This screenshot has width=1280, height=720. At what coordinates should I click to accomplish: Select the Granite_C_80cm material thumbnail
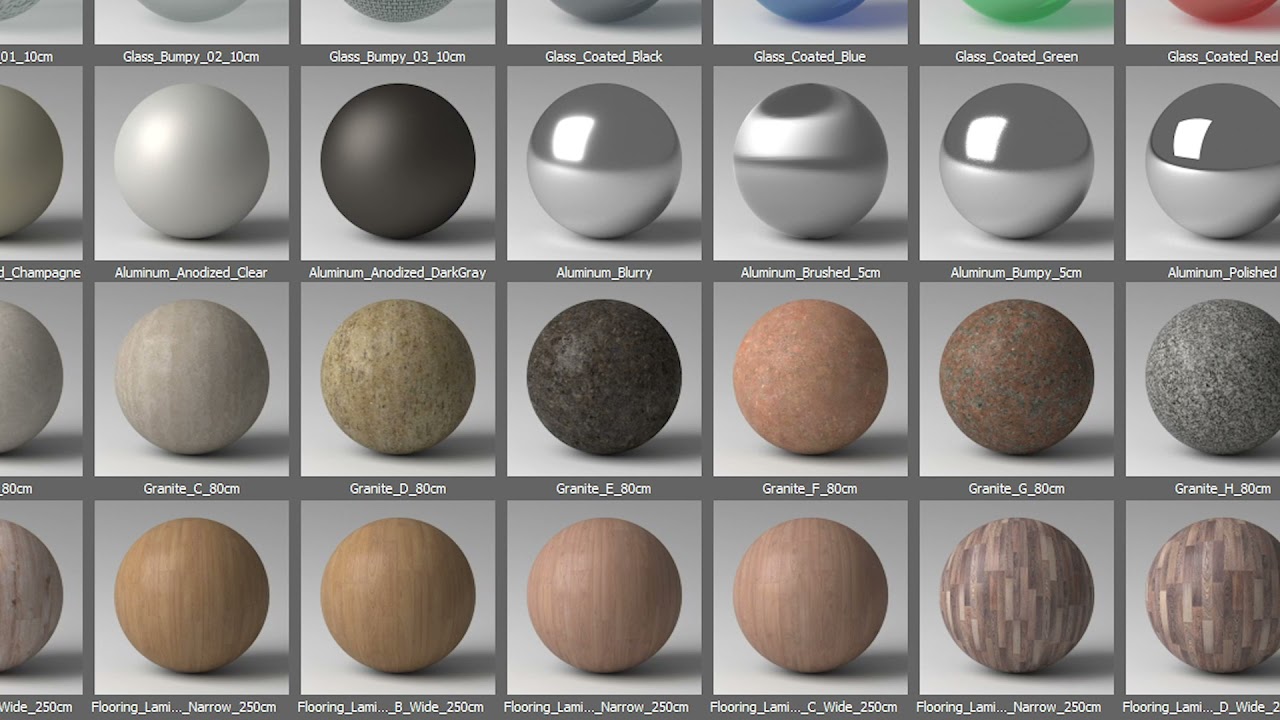191,379
